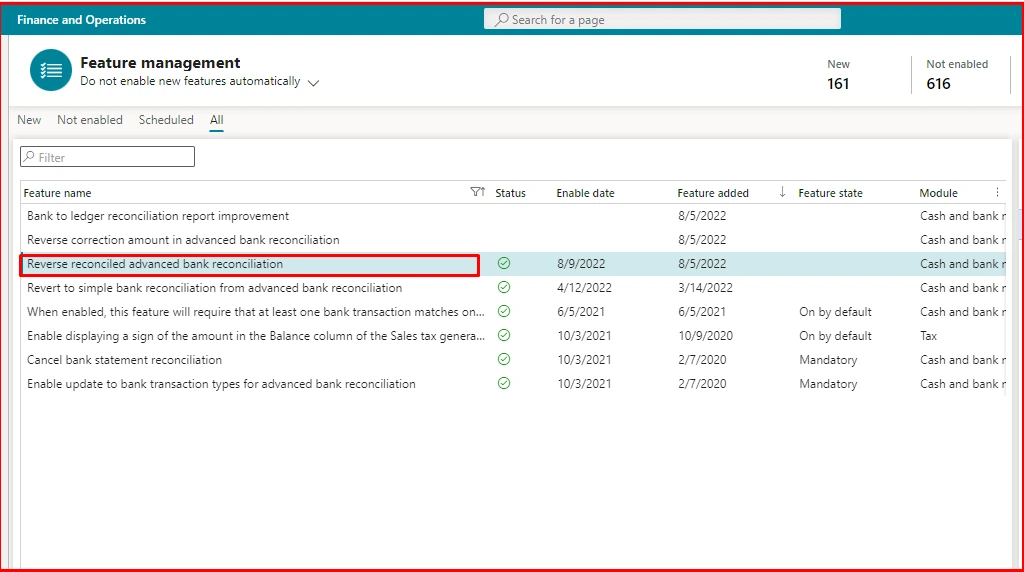Switch to the Not enabled tab
Image resolution: width=1024 pixels, height=572 pixels.
89,119
